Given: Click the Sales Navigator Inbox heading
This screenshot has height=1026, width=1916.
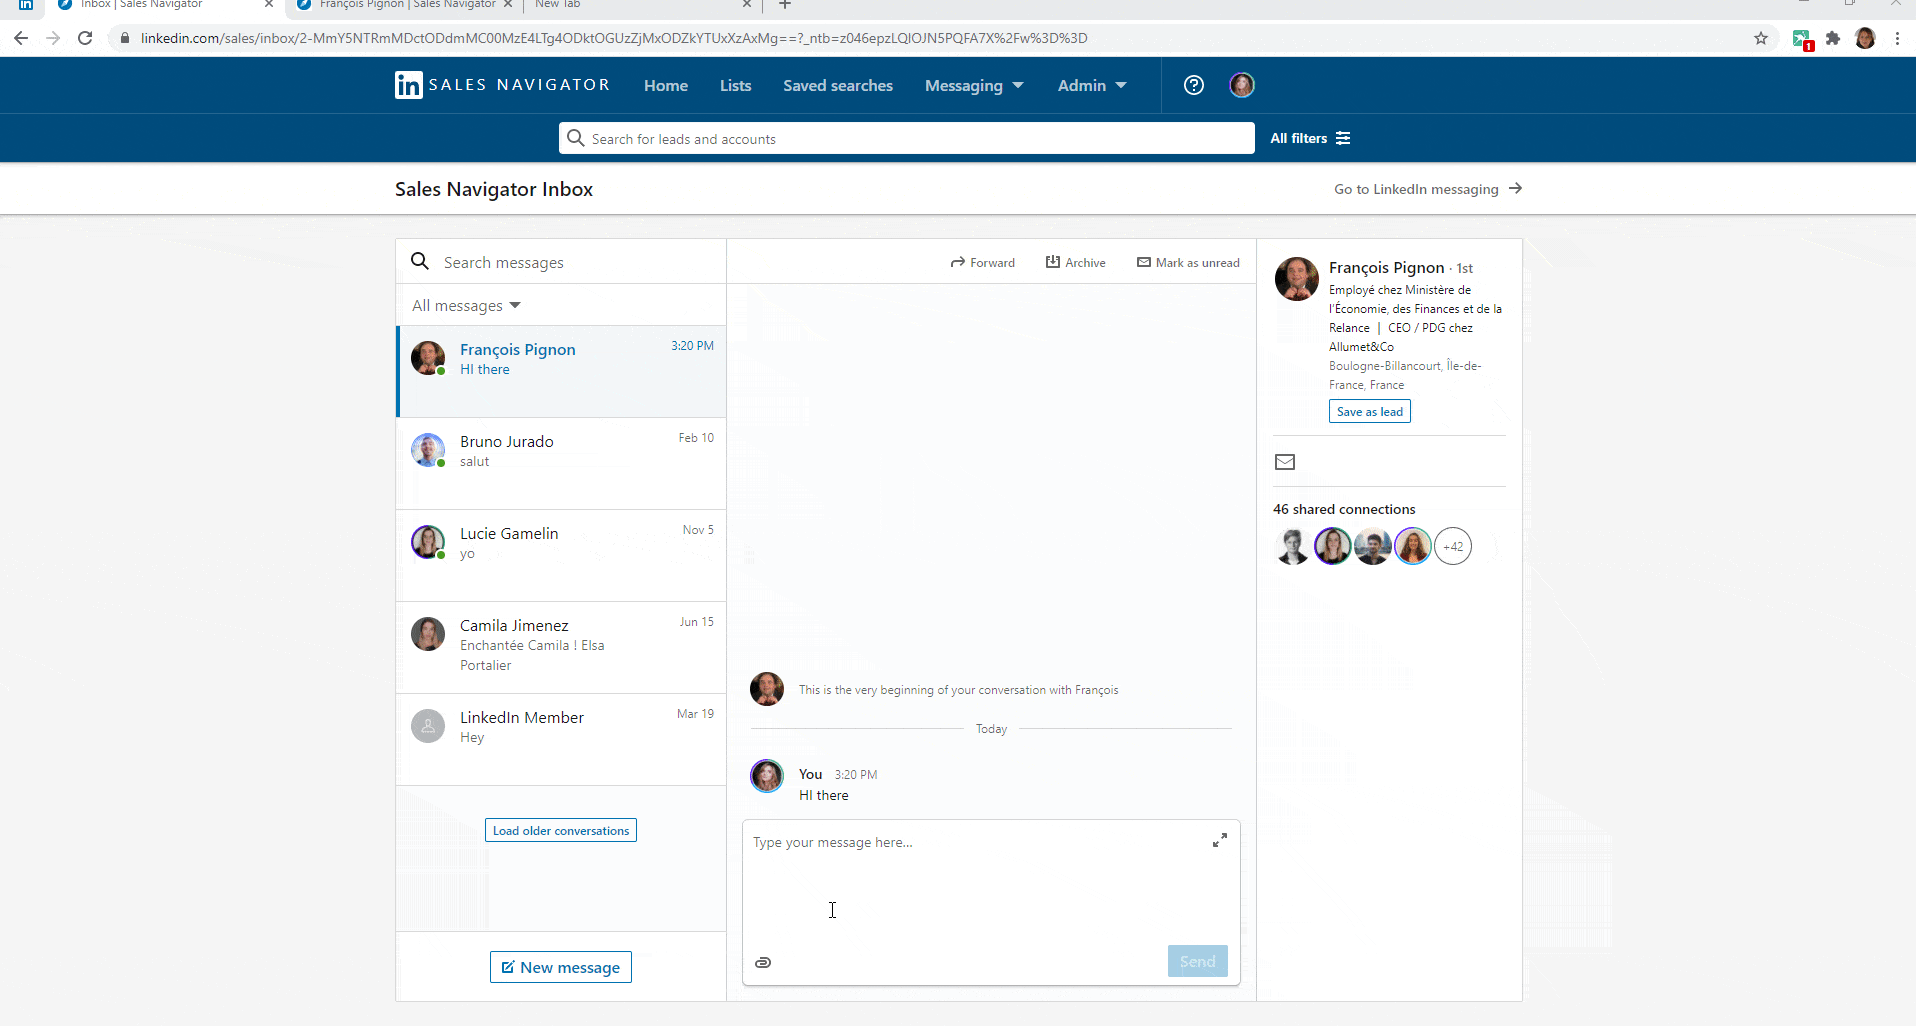Looking at the screenshot, I should coord(494,189).
